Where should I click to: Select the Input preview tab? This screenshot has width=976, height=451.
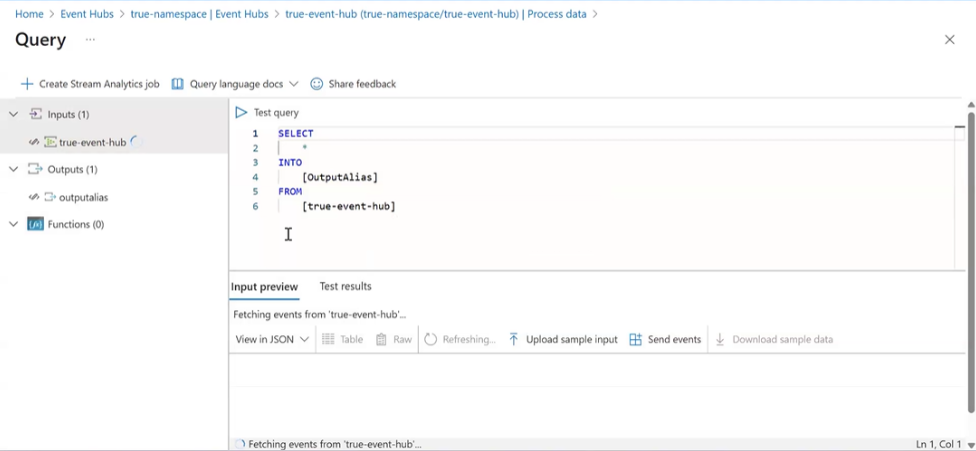coord(264,287)
